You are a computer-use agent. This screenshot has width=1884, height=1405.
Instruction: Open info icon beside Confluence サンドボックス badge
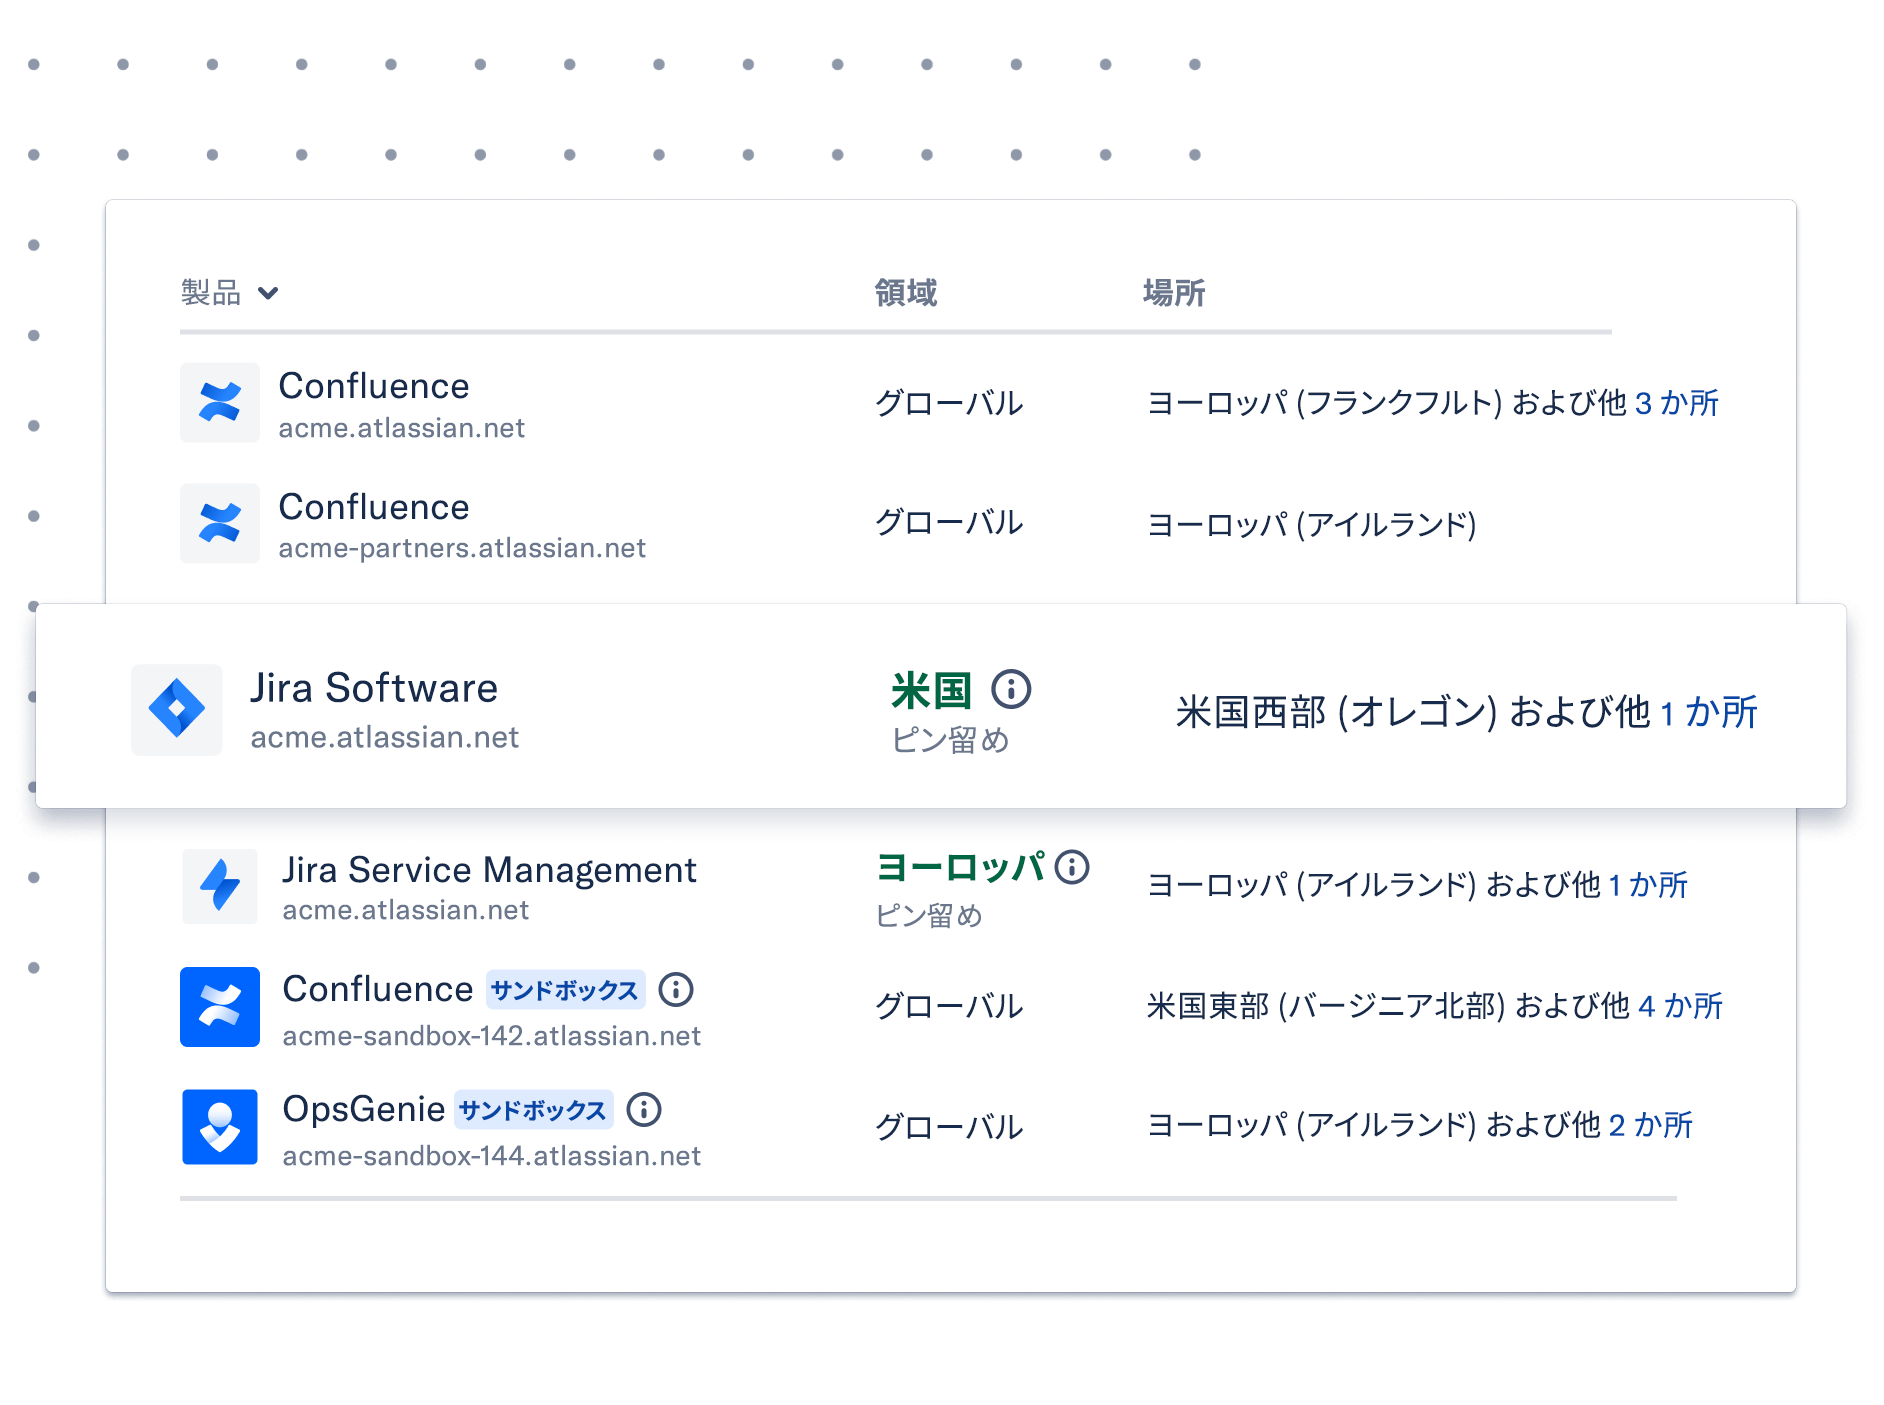[676, 989]
